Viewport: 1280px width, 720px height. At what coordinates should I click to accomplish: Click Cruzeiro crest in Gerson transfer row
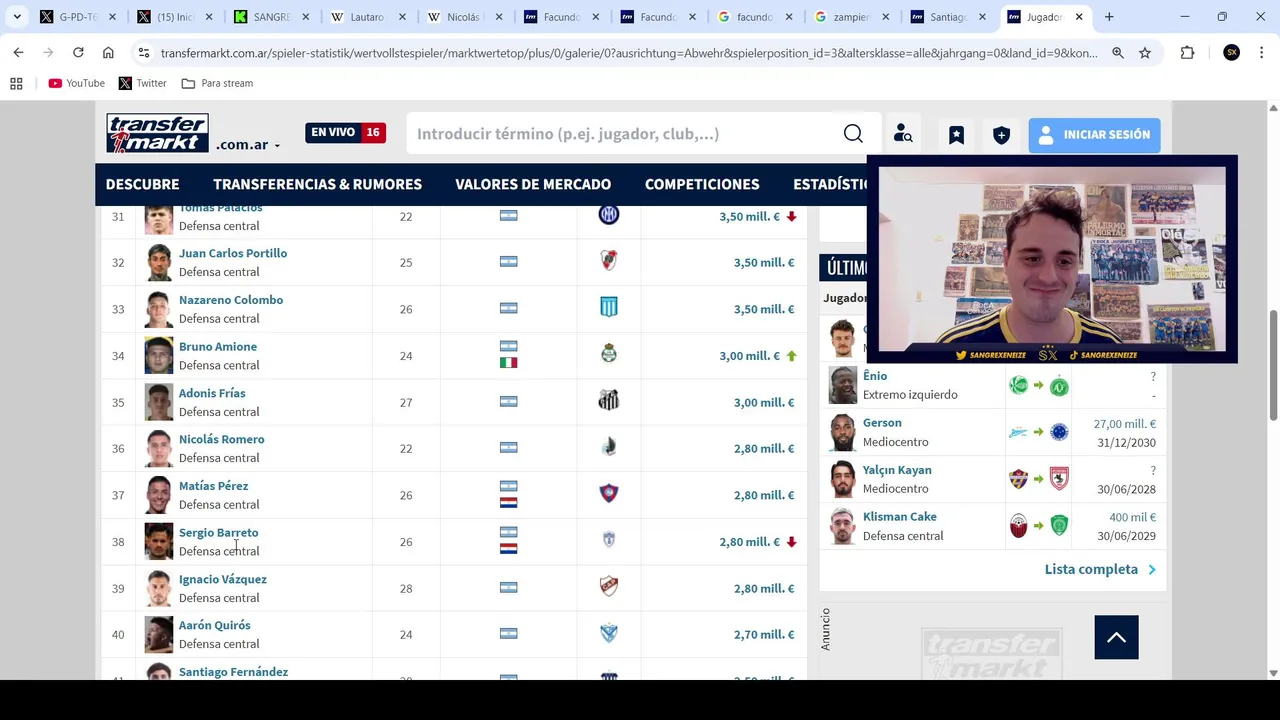[1059, 432]
